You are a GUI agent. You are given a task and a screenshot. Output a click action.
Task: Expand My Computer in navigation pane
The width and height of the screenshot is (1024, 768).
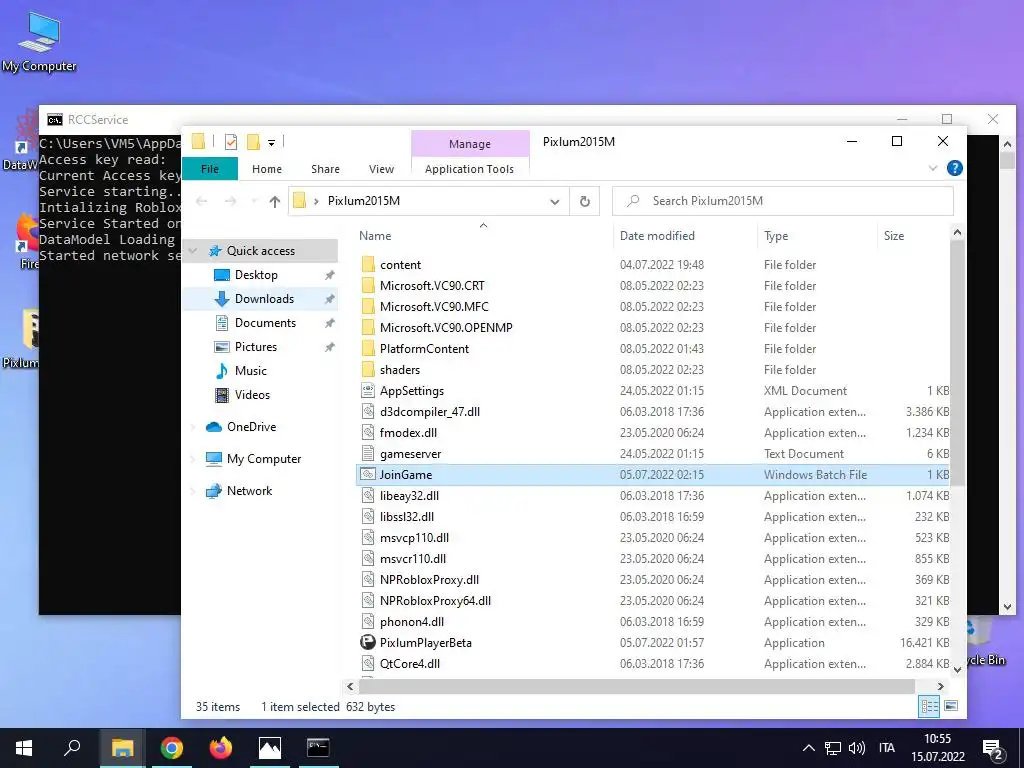[x=193, y=459]
